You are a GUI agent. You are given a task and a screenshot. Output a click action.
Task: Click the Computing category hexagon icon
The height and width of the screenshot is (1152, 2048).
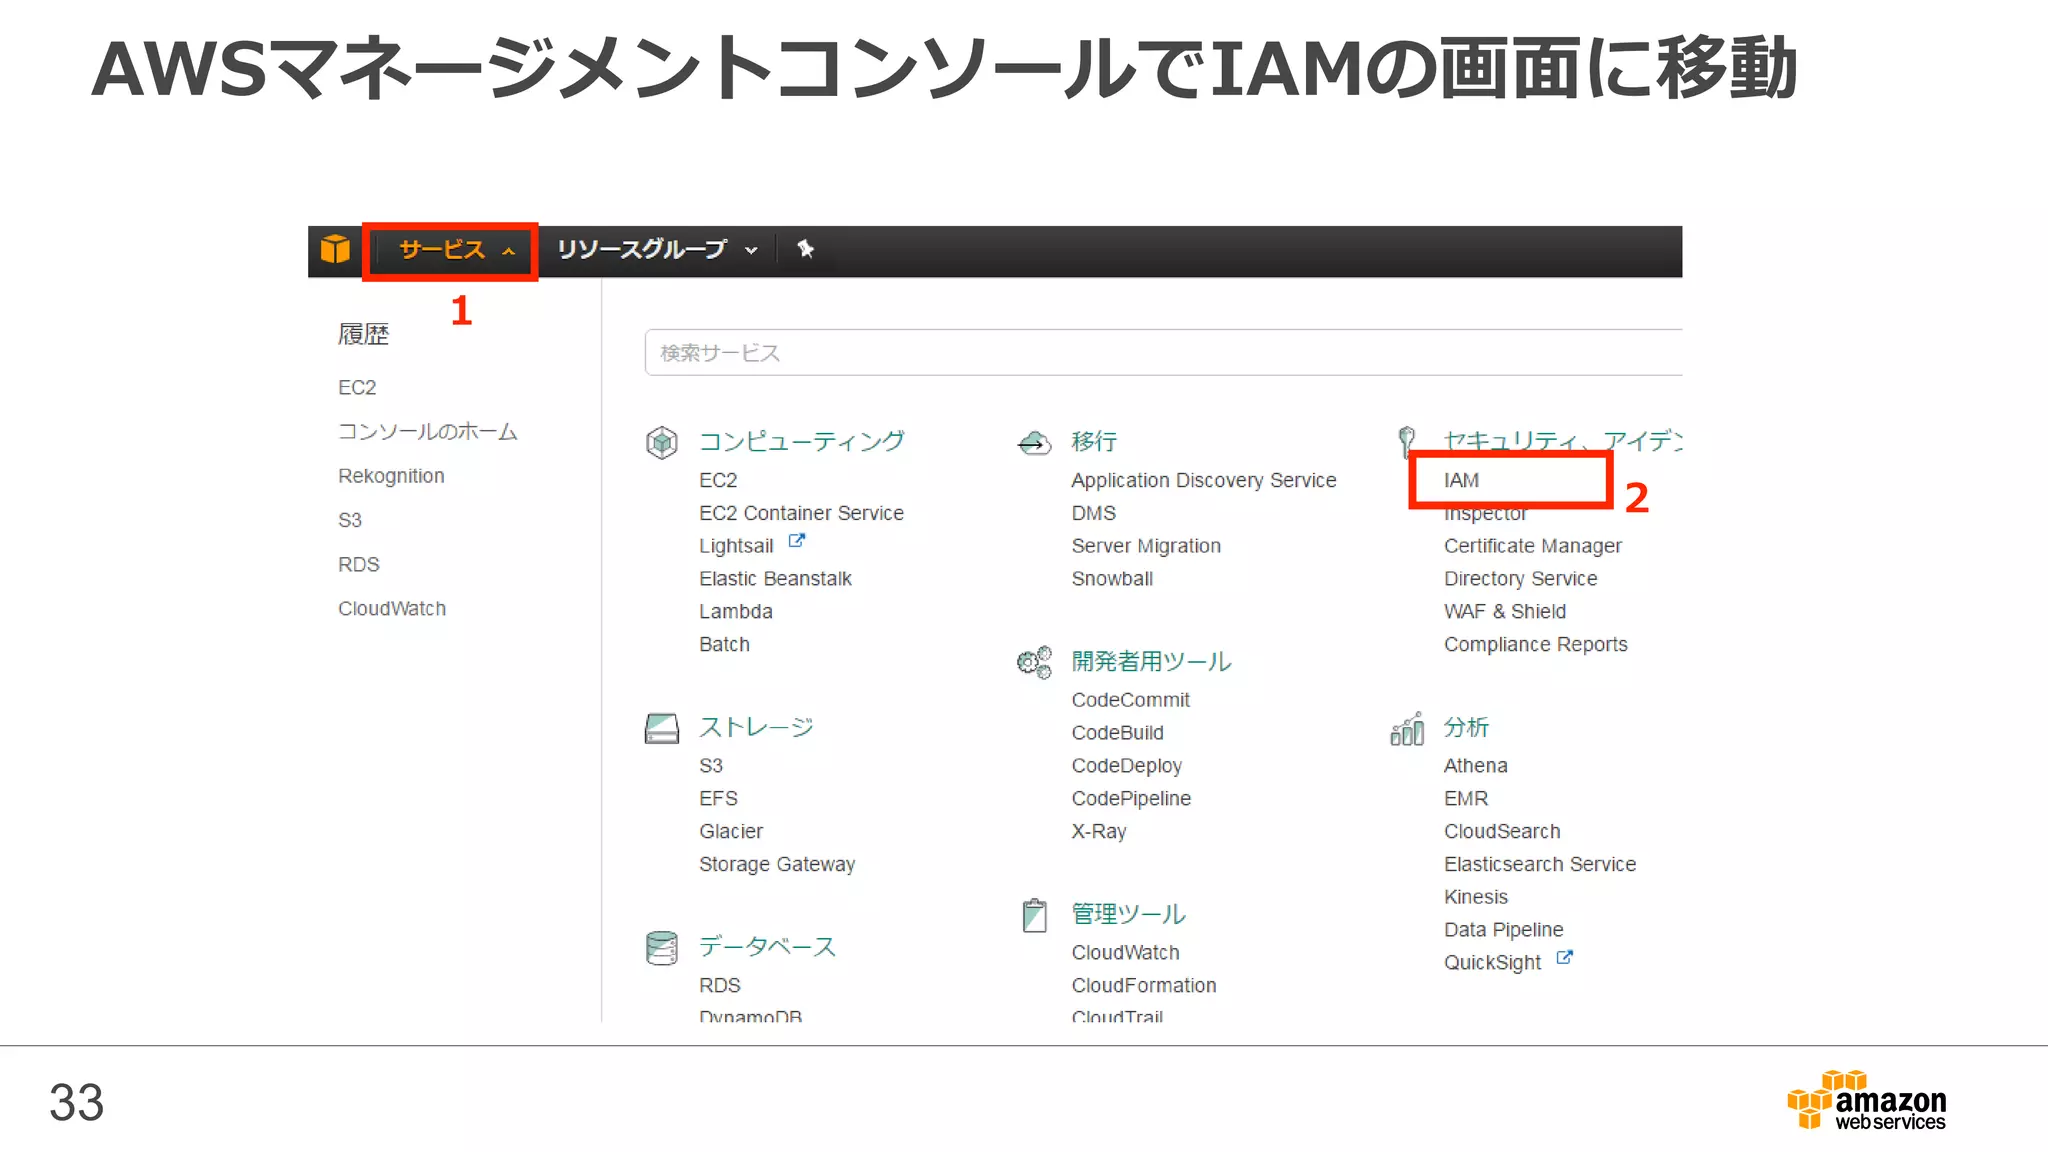coord(661,442)
